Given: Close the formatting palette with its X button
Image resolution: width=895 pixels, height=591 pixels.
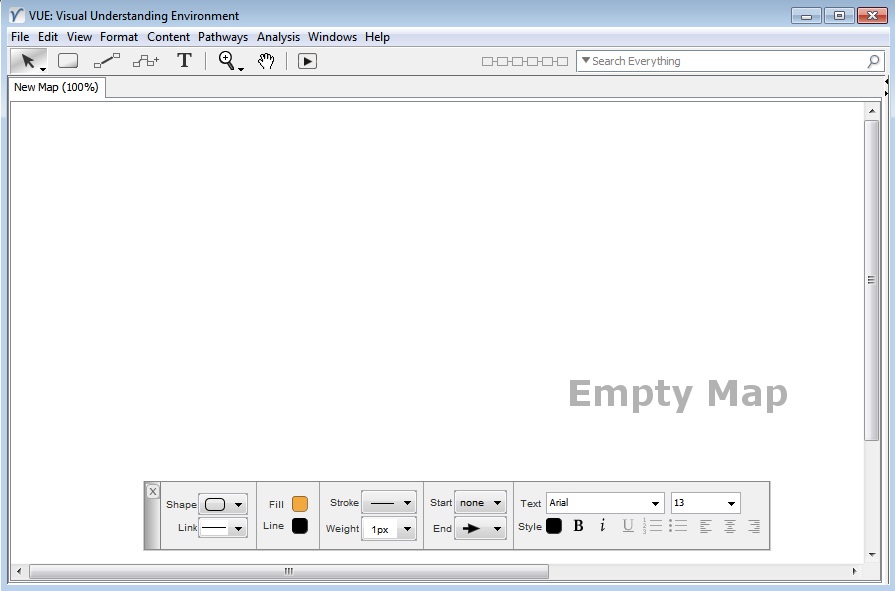Looking at the screenshot, I should [x=152, y=491].
